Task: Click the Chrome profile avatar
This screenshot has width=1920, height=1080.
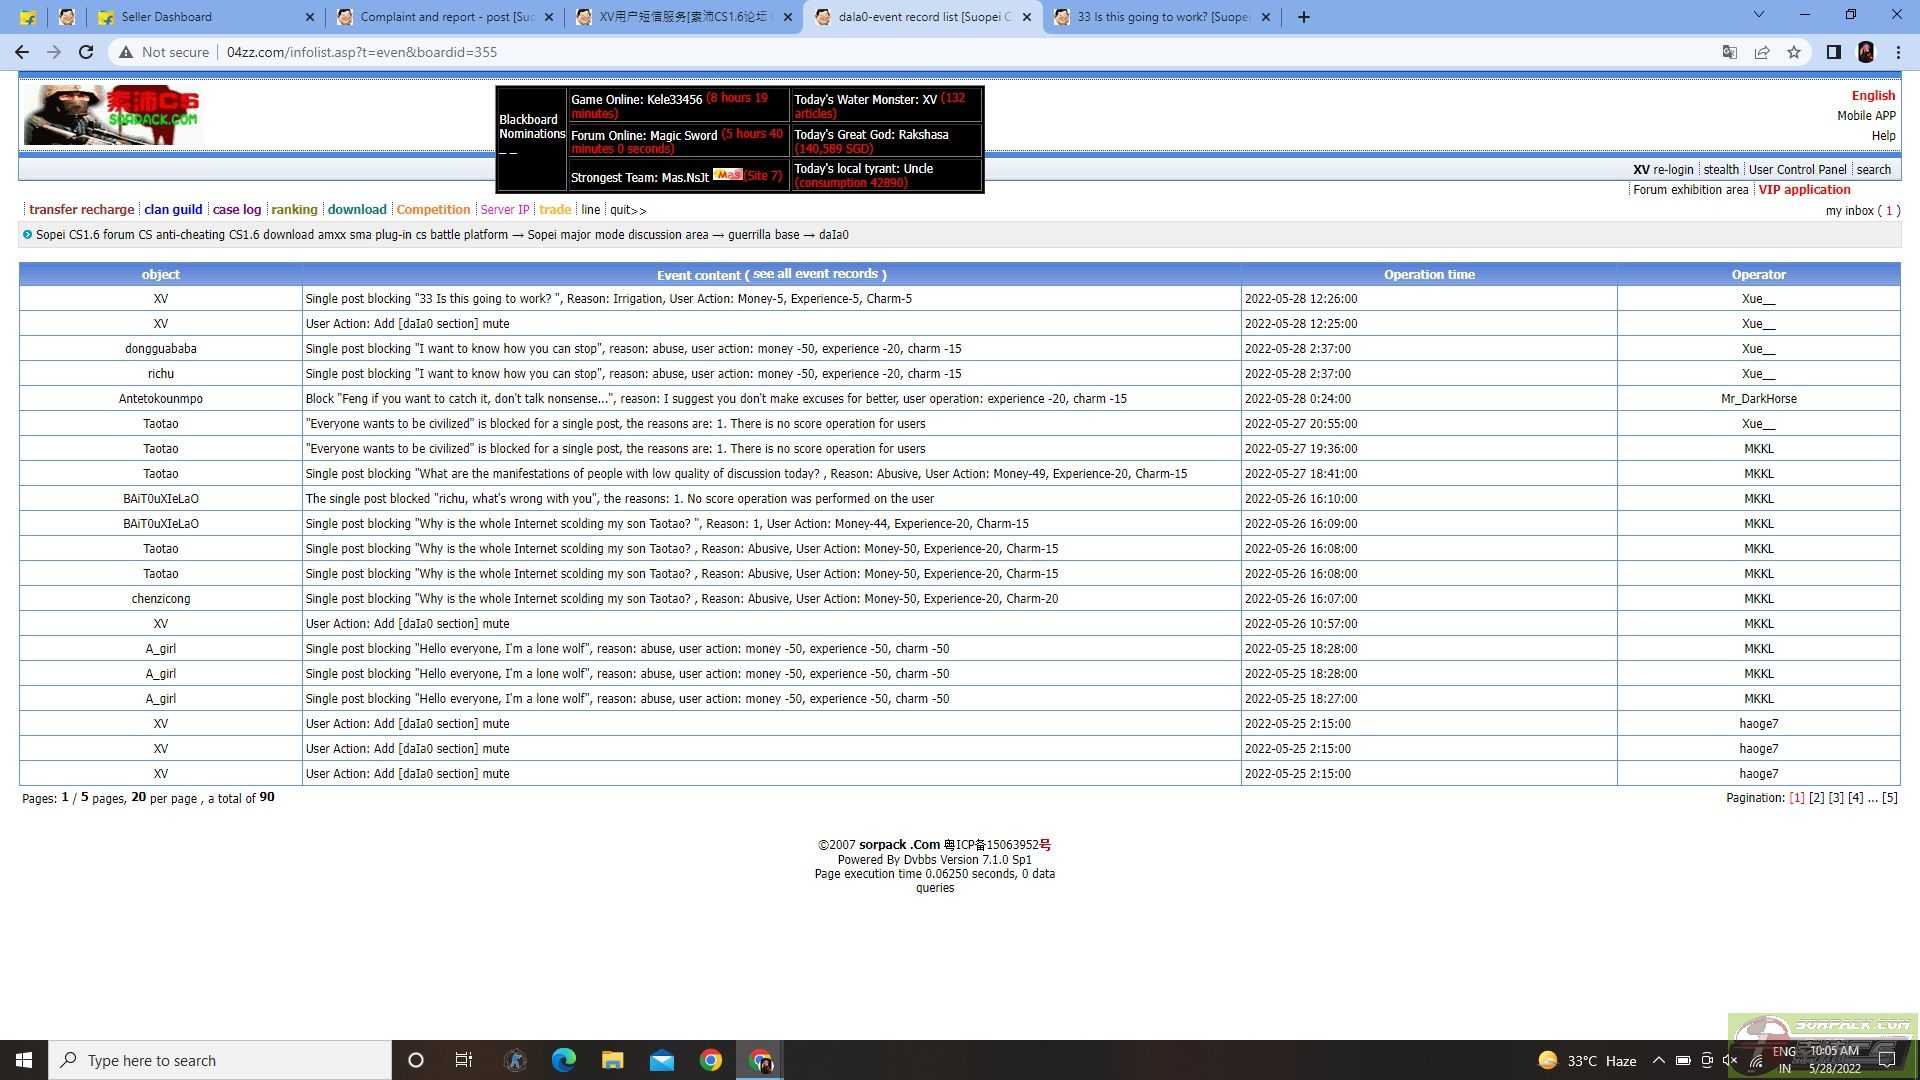Action: (x=1866, y=52)
